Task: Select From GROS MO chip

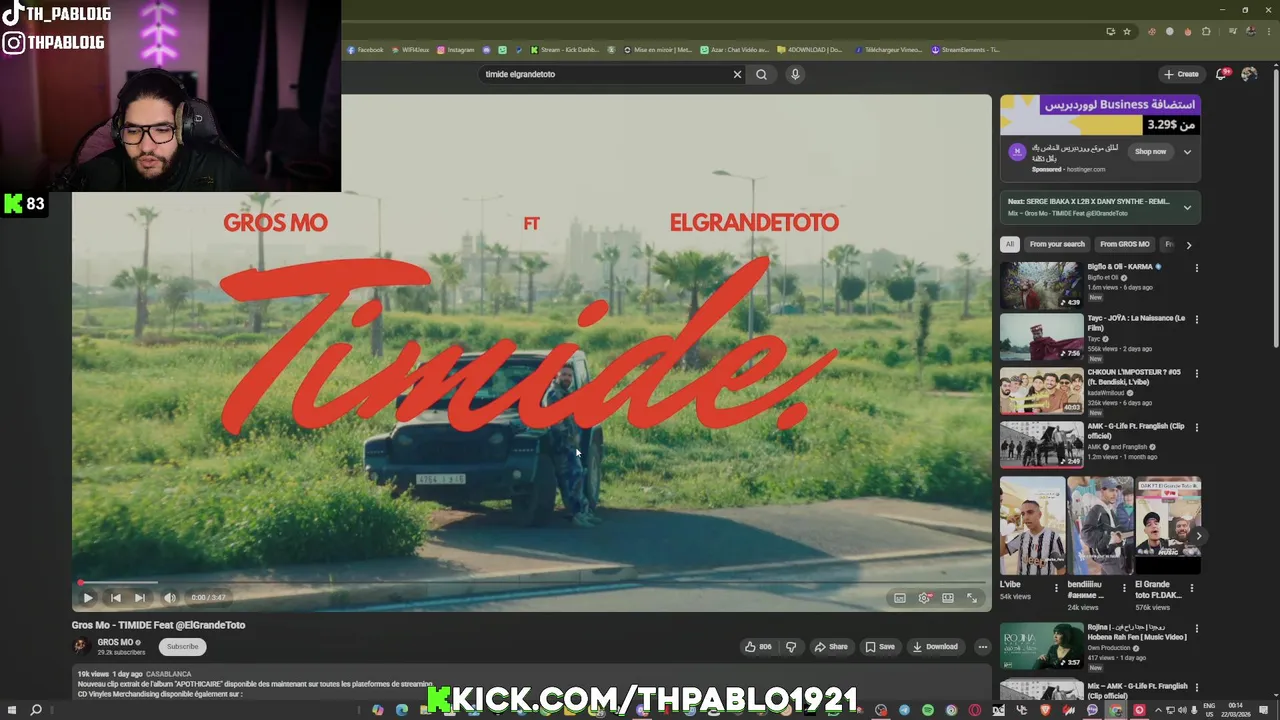Action: pyautogui.click(x=1125, y=244)
